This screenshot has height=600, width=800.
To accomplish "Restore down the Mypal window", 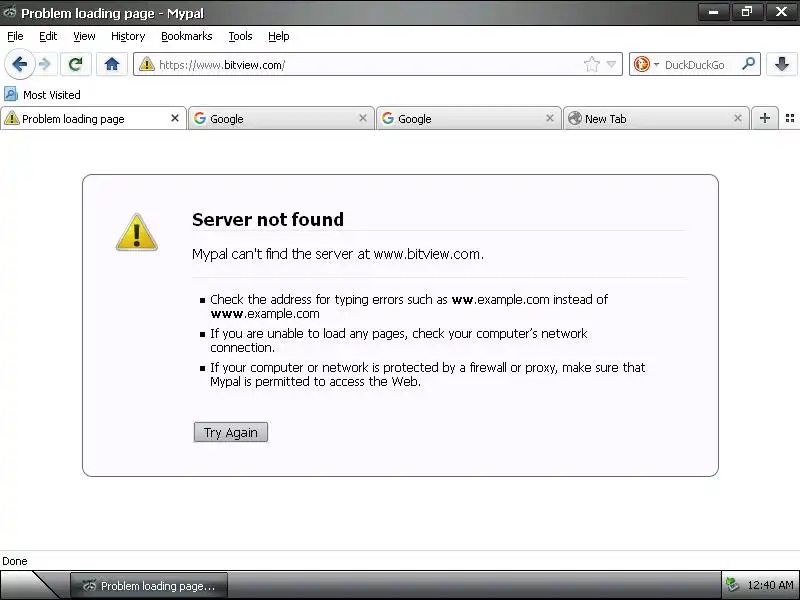I will pyautogui.click(x=747, y=12).
